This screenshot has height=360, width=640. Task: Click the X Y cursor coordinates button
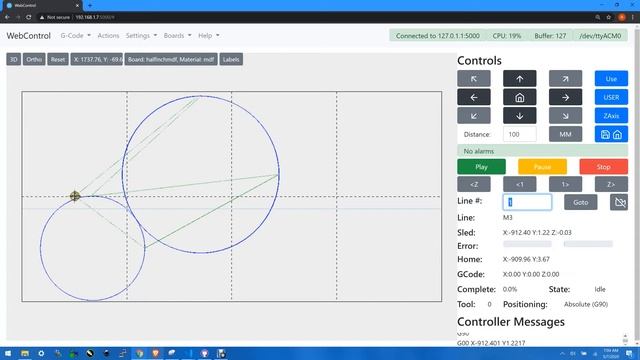tap(96, 59)
